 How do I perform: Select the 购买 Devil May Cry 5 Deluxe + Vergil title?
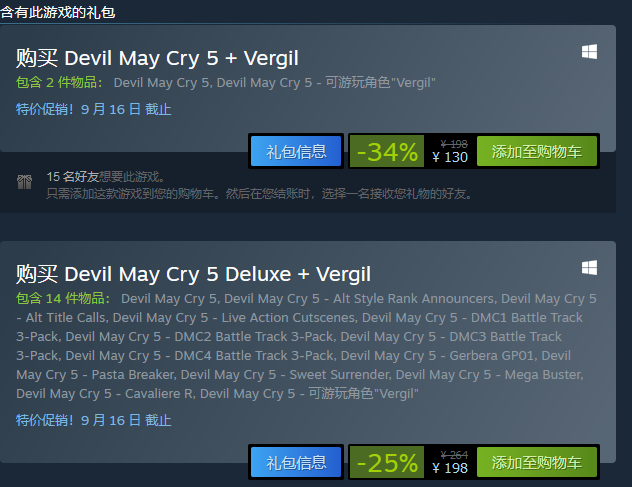[x=193, y=274]
